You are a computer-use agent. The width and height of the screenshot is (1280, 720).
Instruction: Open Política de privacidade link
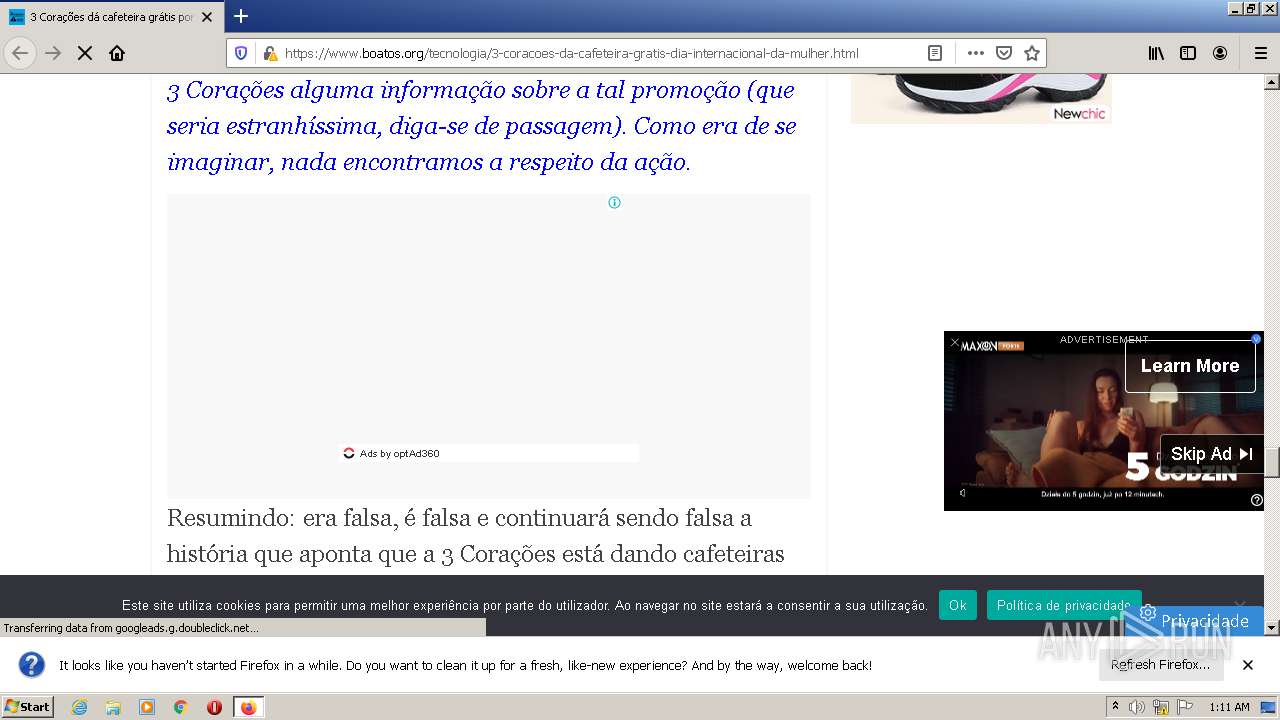click(1064, 605)
